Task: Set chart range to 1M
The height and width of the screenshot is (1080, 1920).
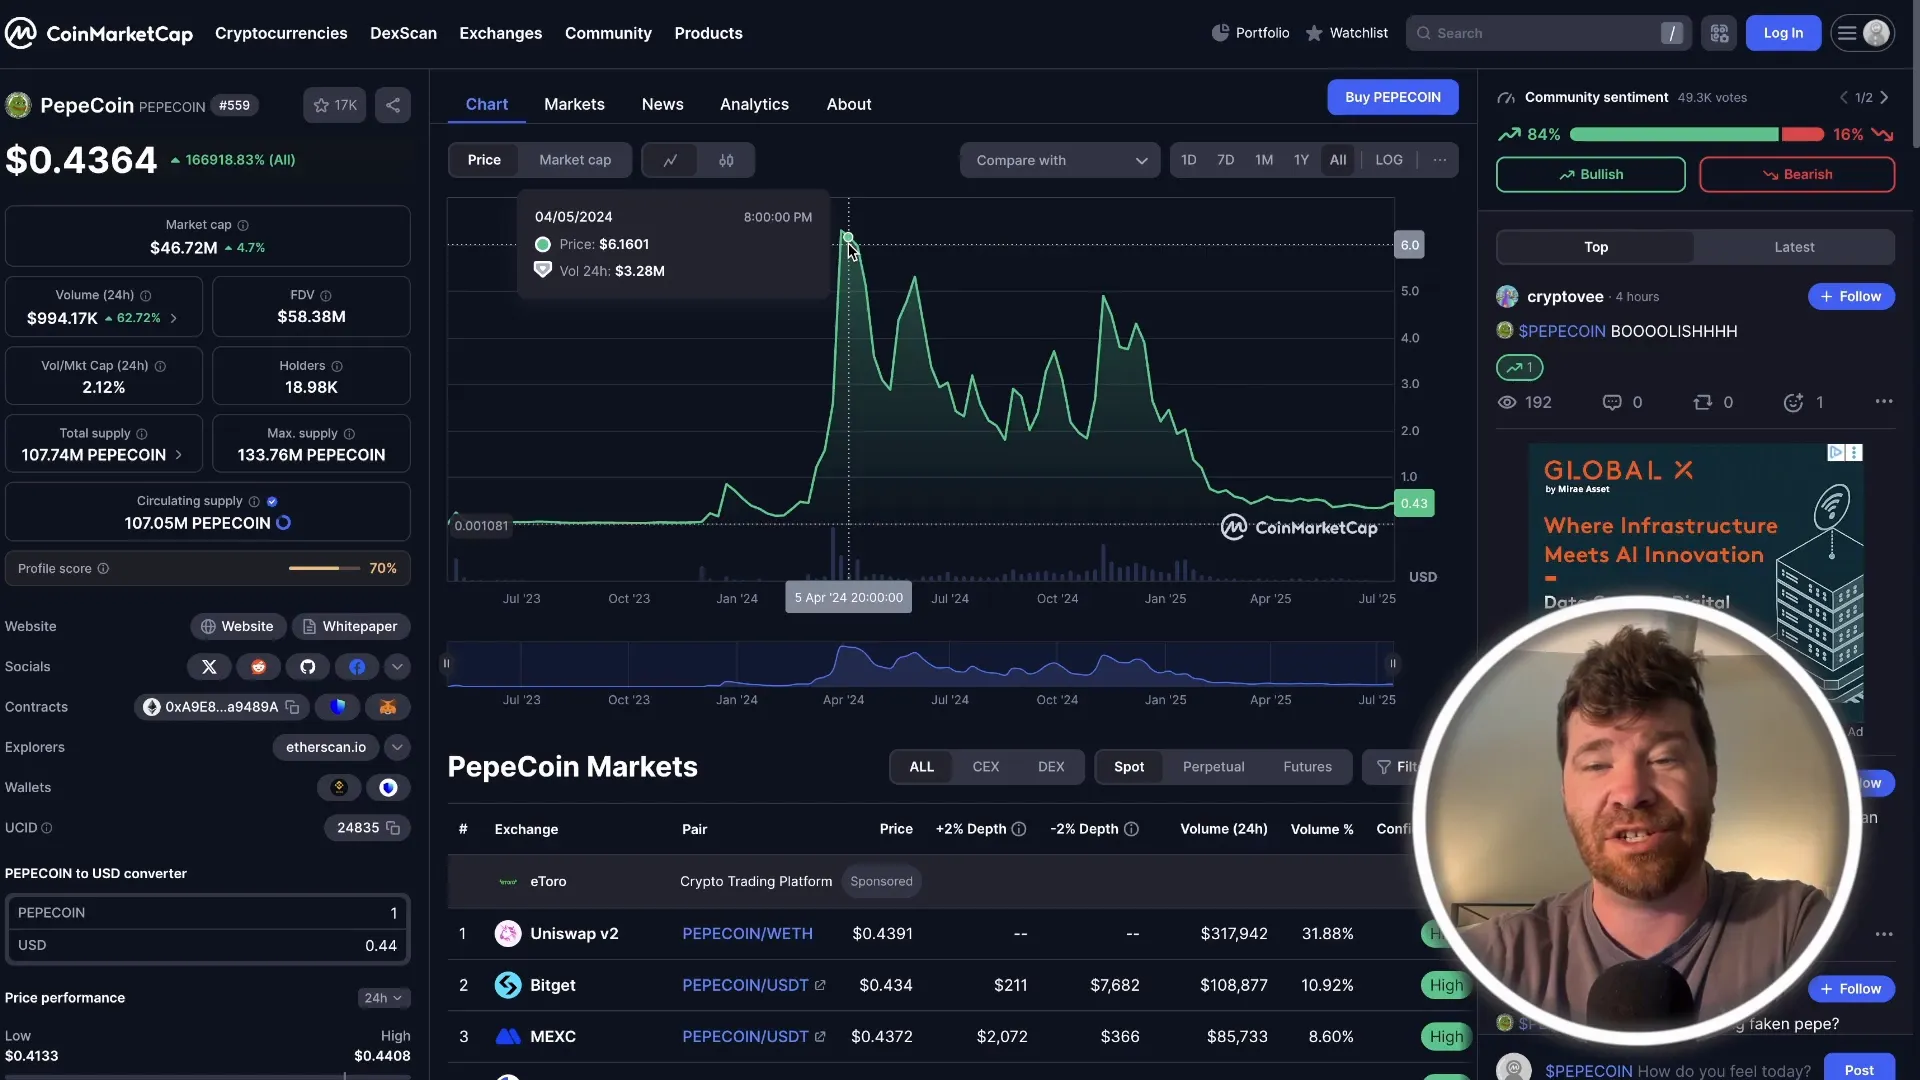Action: pyautogui.click(x=1264, y=160)
